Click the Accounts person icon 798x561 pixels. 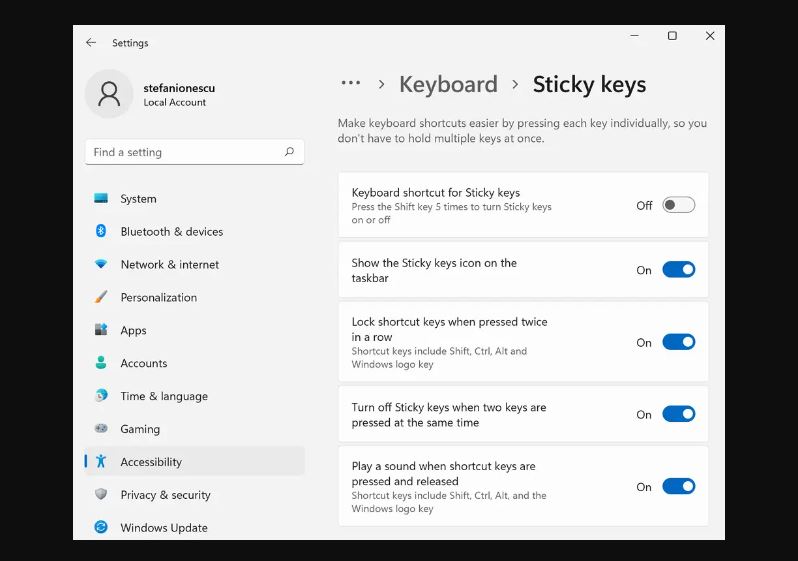pos(101,362)
